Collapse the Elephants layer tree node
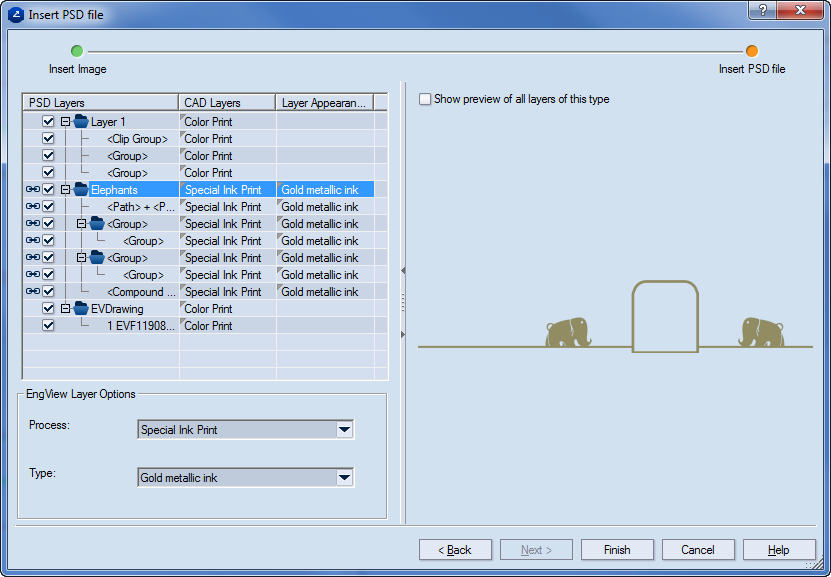Image resolution: width=831 pixels, height=577 pixels. (65, 190)
